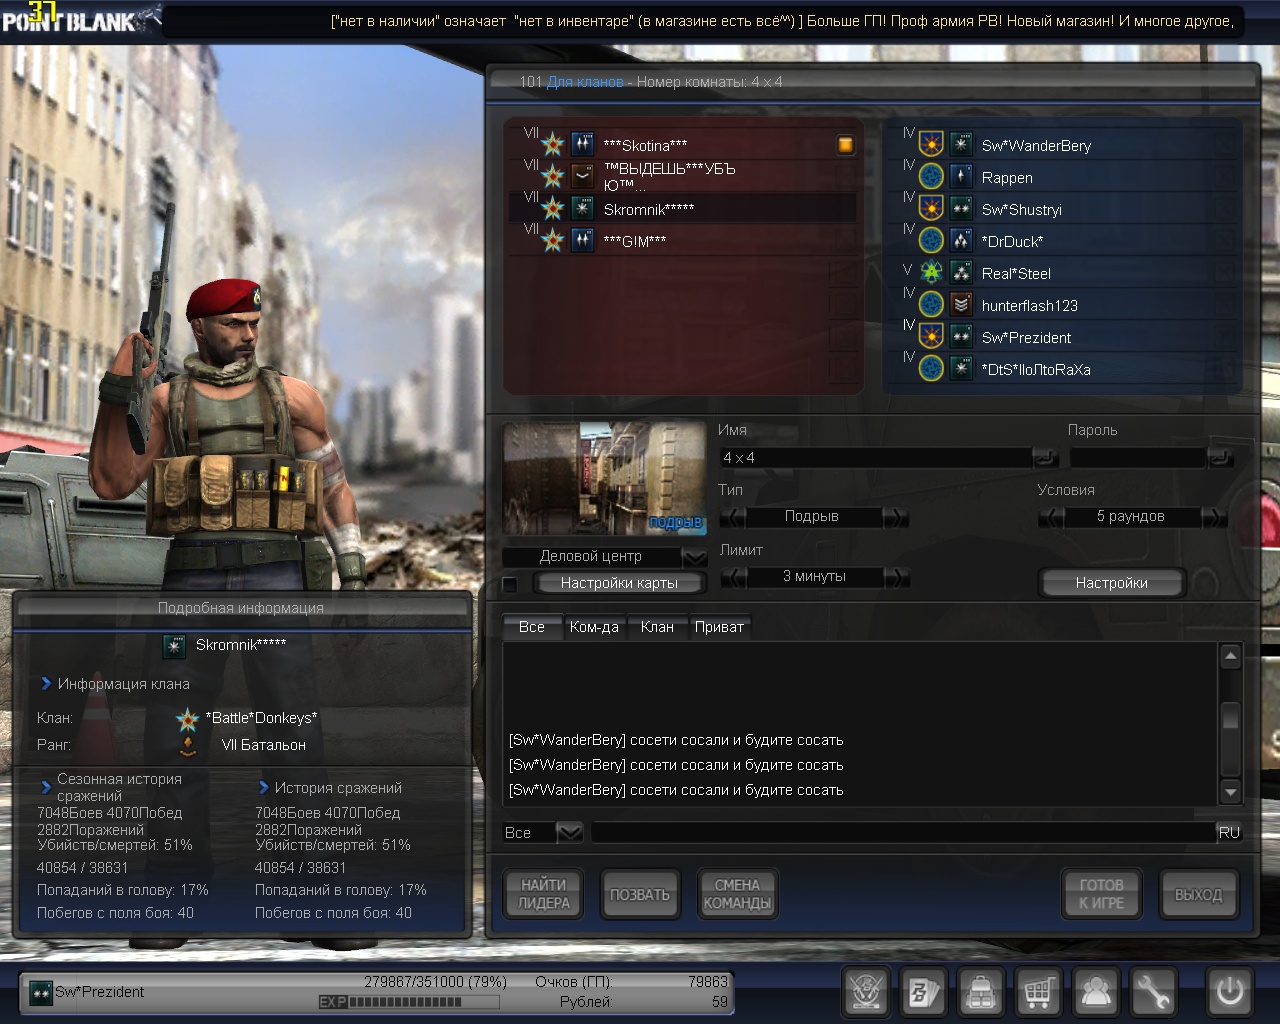
Task: Click clan shield emblem beside Sw*Shustryi
Action: coord(931,209)
